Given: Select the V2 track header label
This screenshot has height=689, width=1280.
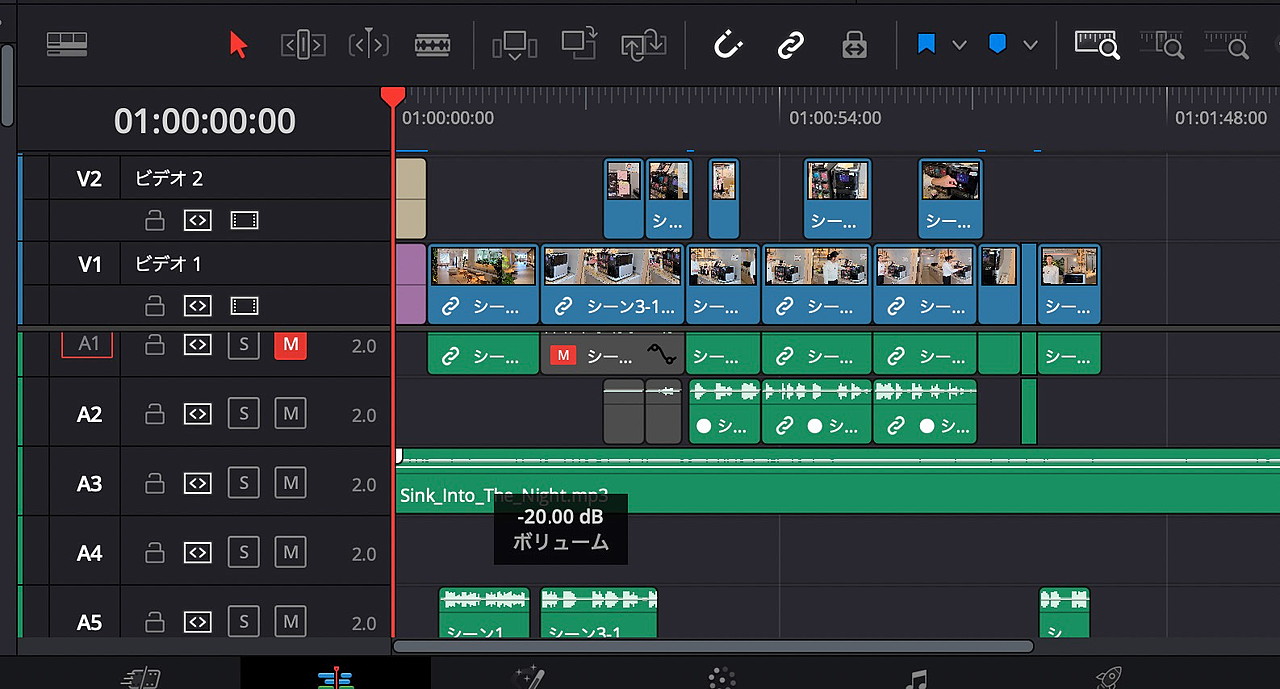Looking at the screenshot, I should pos(89,179).
